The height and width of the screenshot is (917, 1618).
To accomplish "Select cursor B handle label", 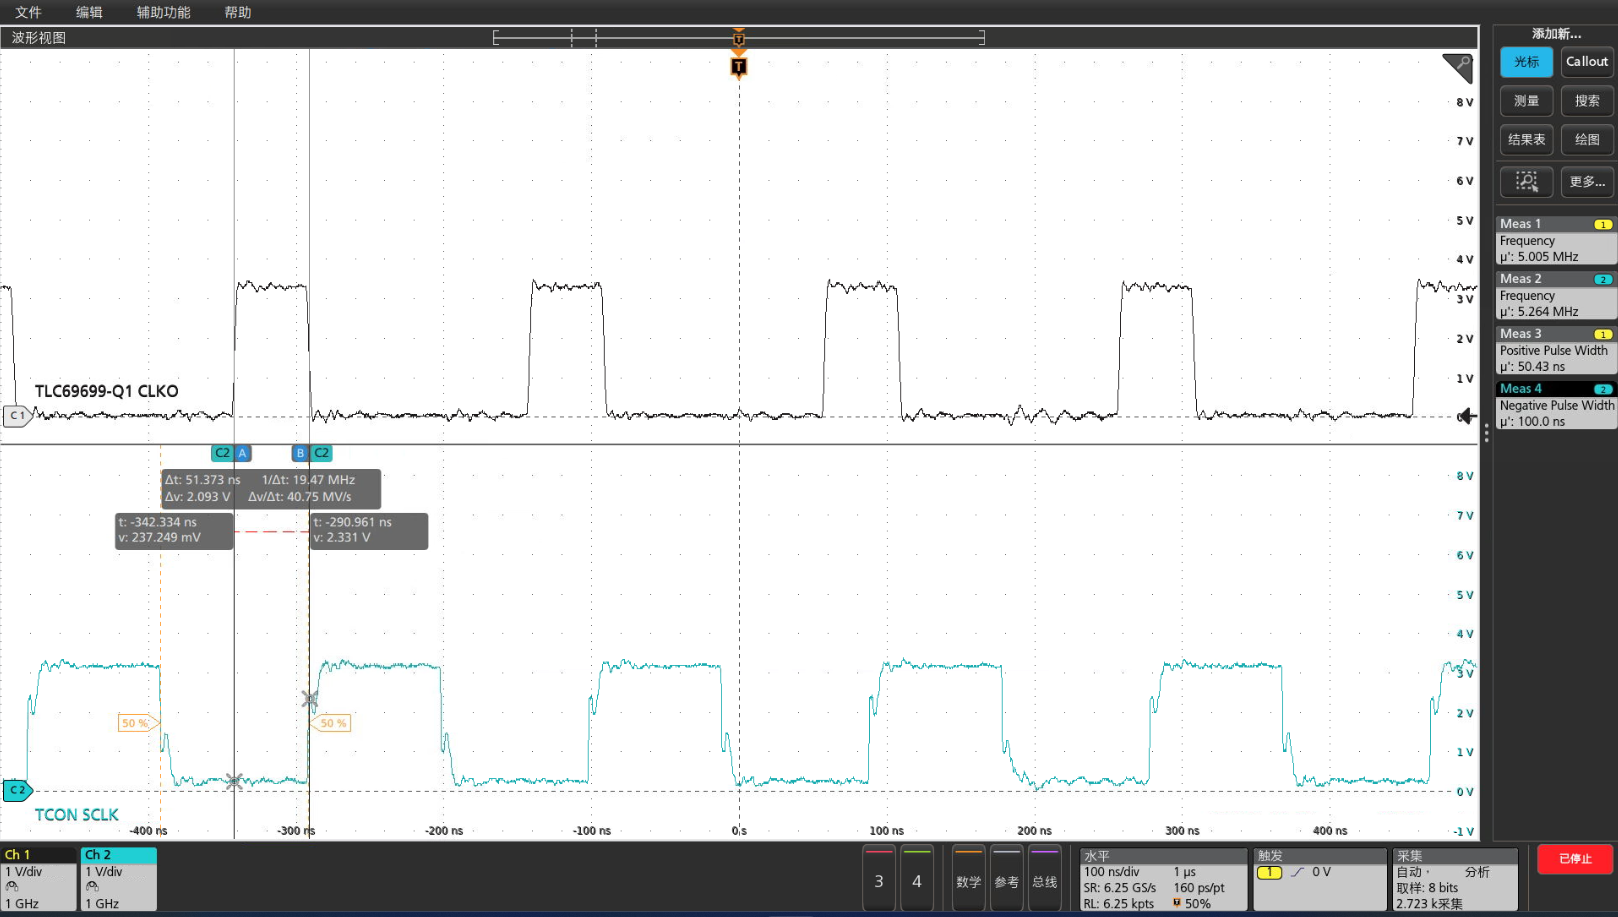I will point(299,453).
